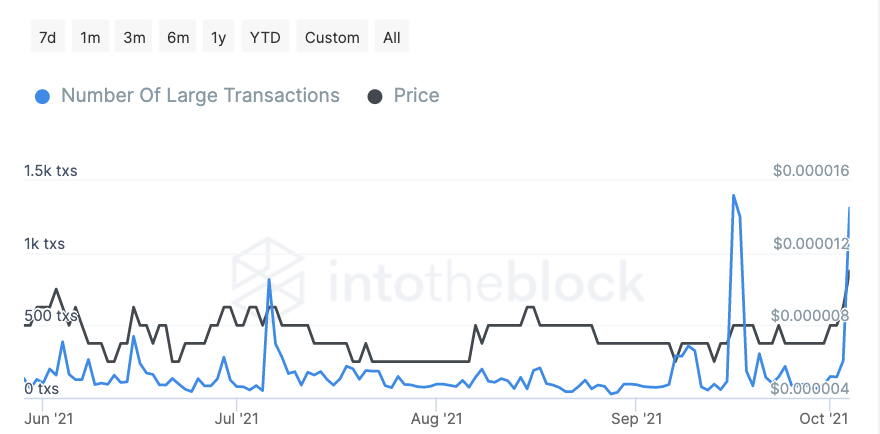Set range to 6m

point(178,38)
